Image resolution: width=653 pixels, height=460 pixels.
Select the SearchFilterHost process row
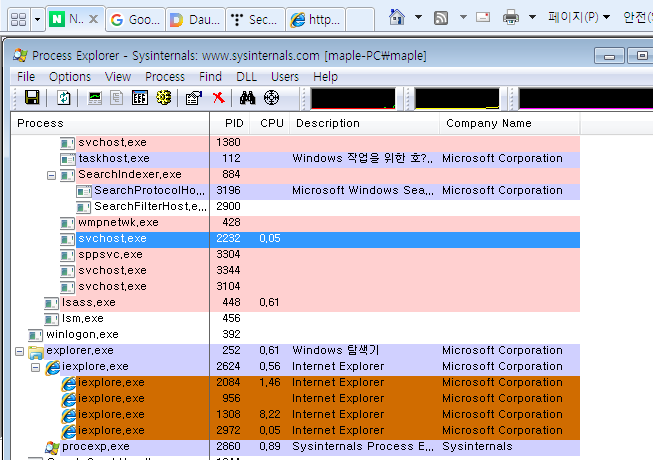point(295,207)
